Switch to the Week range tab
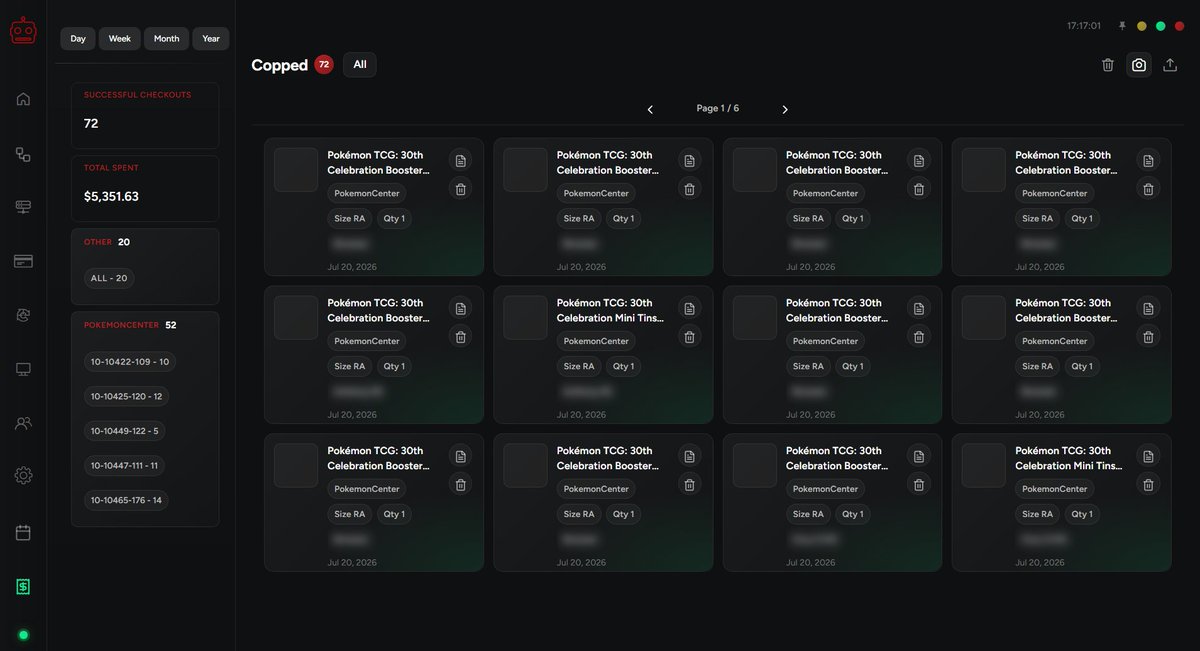 120,38
